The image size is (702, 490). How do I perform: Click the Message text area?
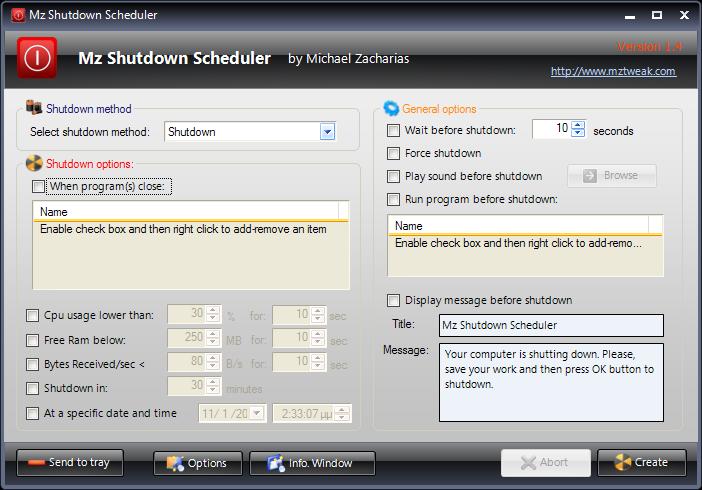551,383
